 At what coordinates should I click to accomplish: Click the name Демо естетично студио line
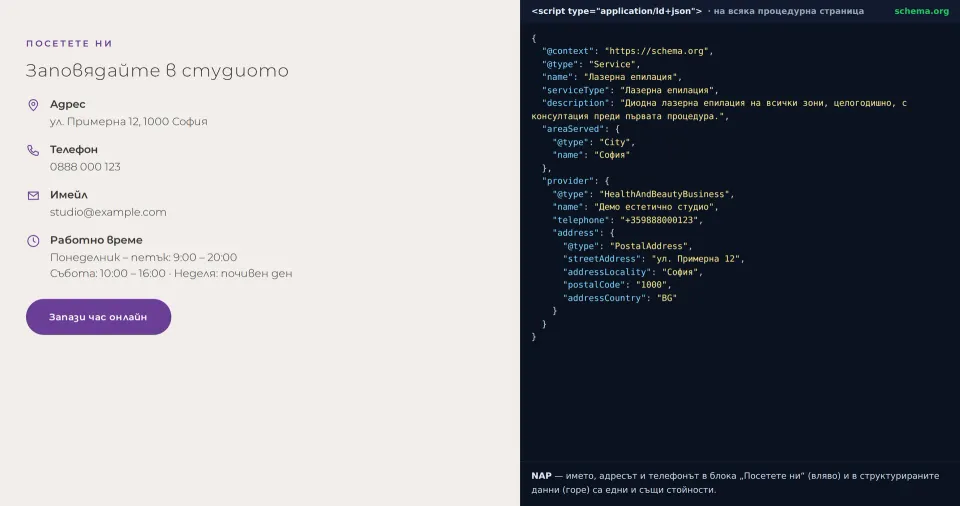tap(636, 207)
